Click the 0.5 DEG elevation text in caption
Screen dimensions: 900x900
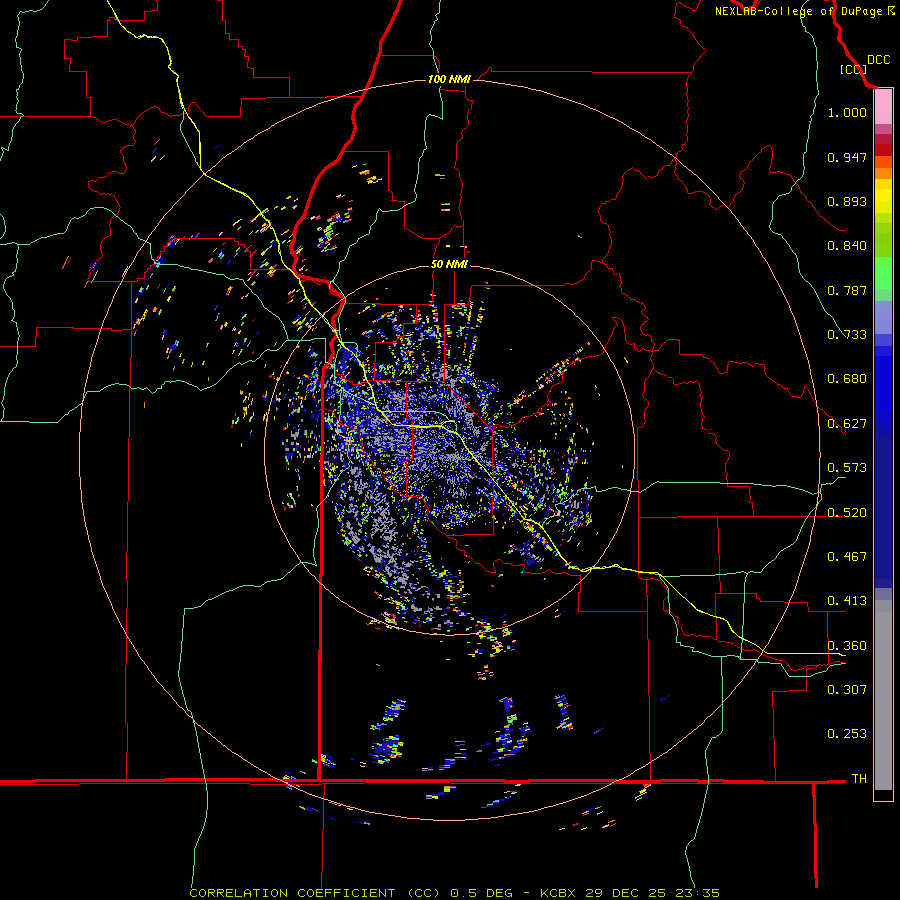[482, 893]
